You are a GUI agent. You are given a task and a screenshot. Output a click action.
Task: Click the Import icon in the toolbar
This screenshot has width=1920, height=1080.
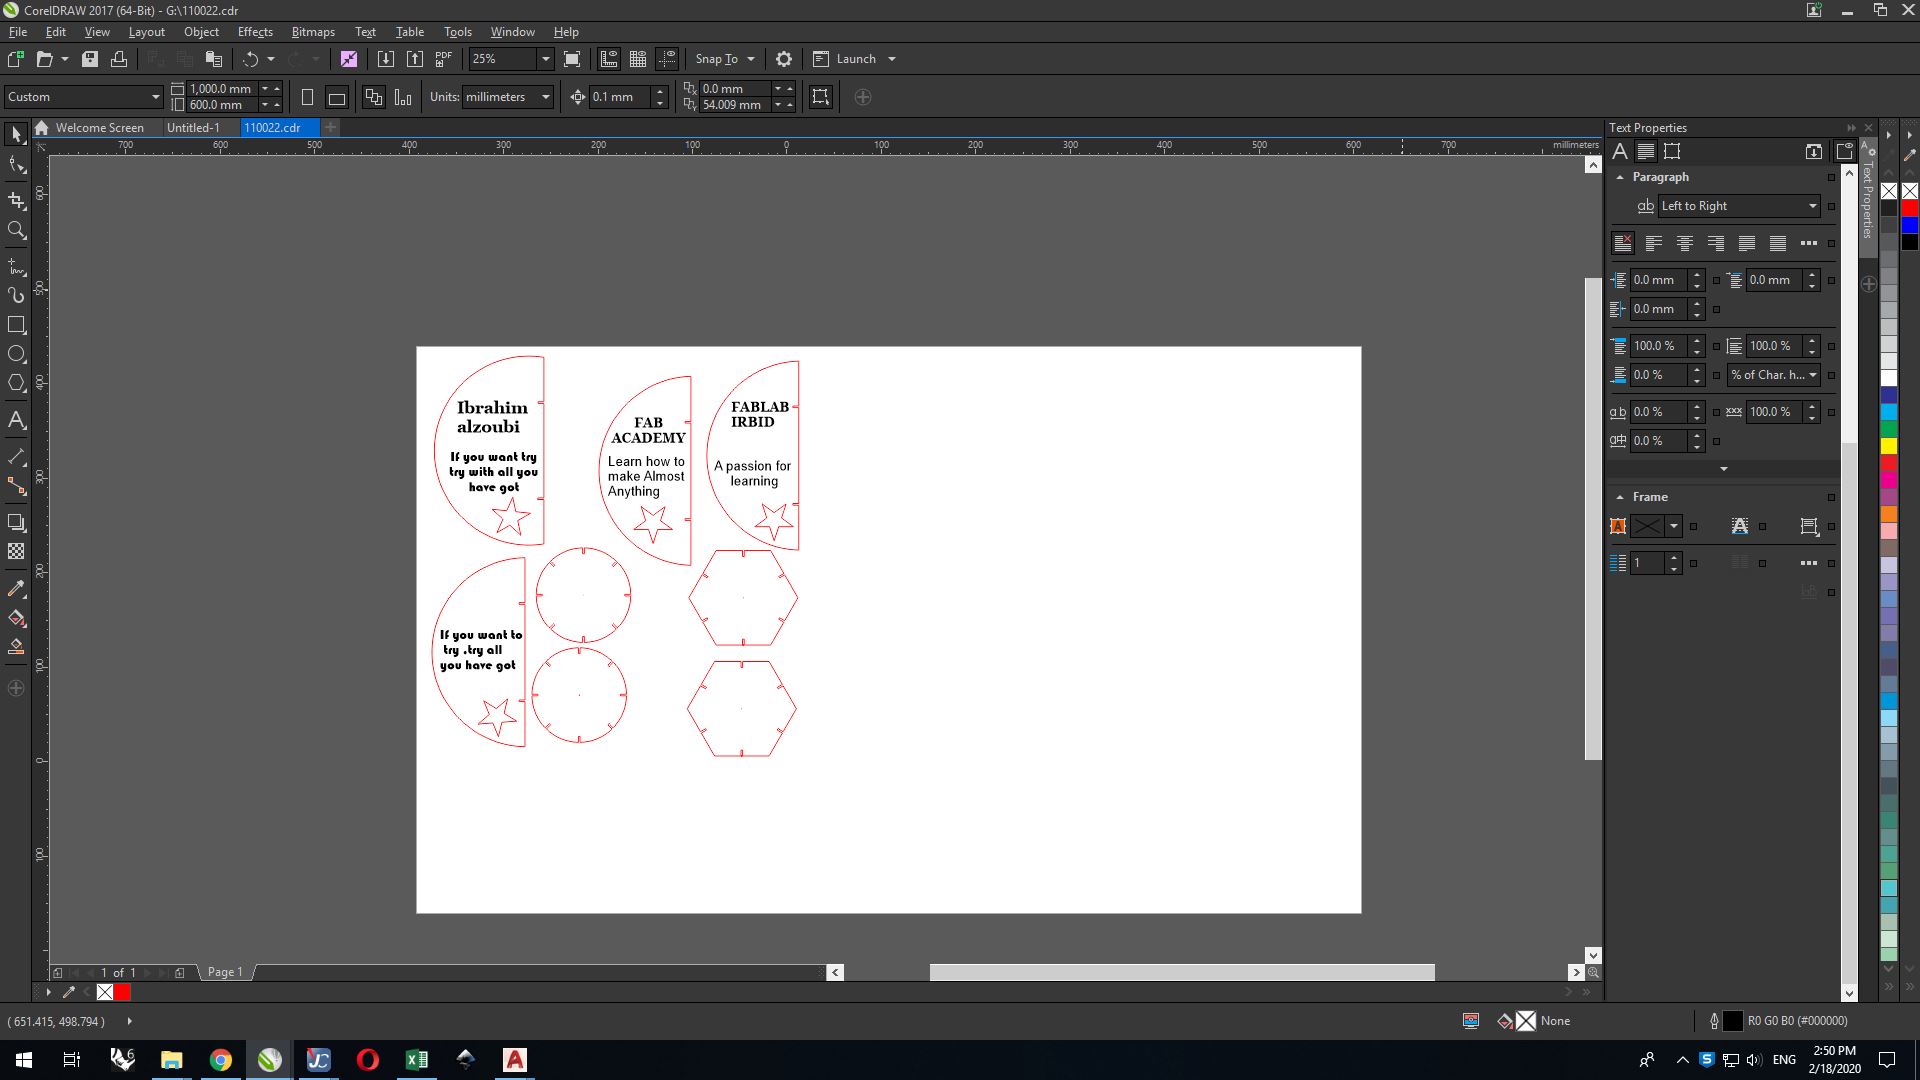click(385, 59)
